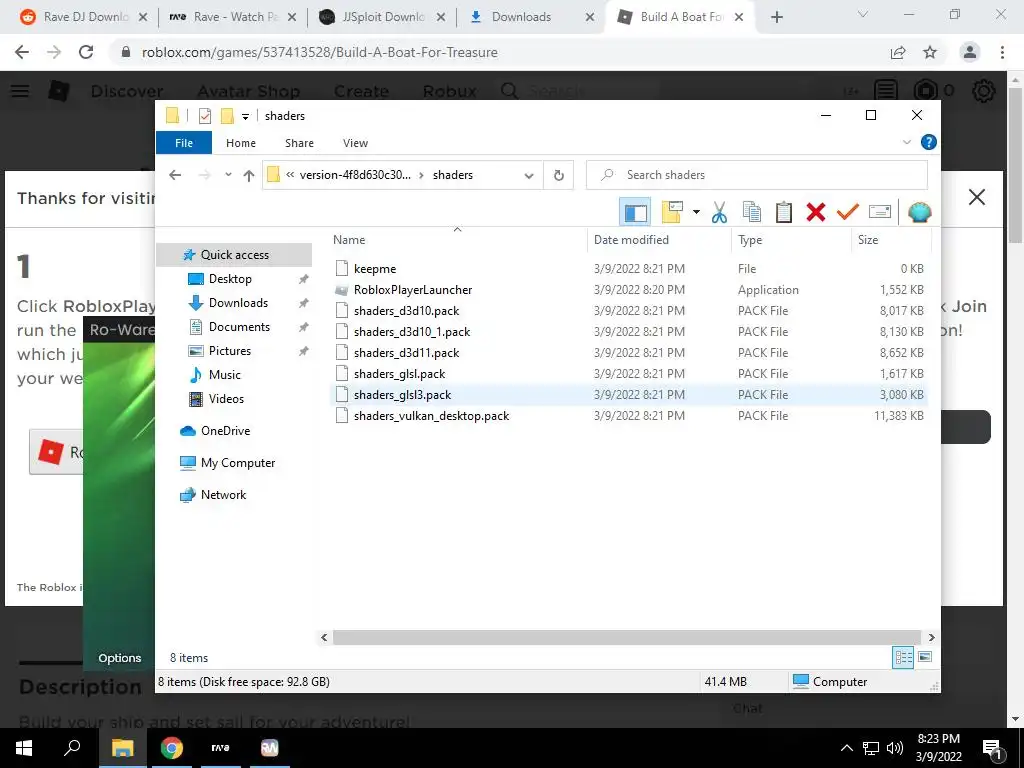The width and height of the screenshot is (1024, 768).
Task: Click the teal shell icon in toolbar
Action: click(x=920, y=212)
